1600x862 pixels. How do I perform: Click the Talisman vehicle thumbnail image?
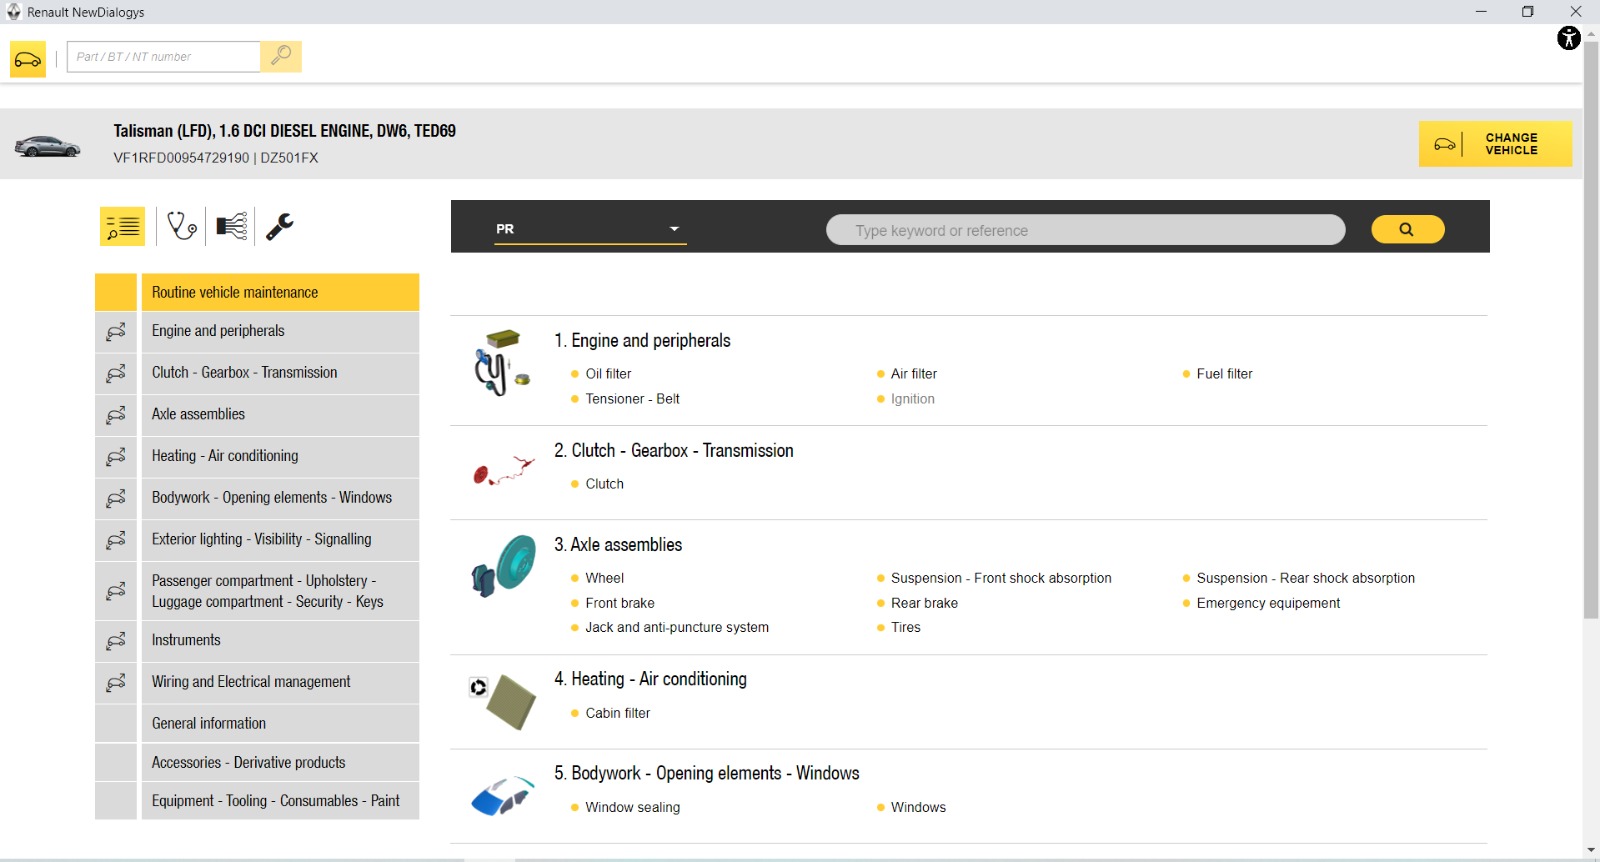[47, 146]
